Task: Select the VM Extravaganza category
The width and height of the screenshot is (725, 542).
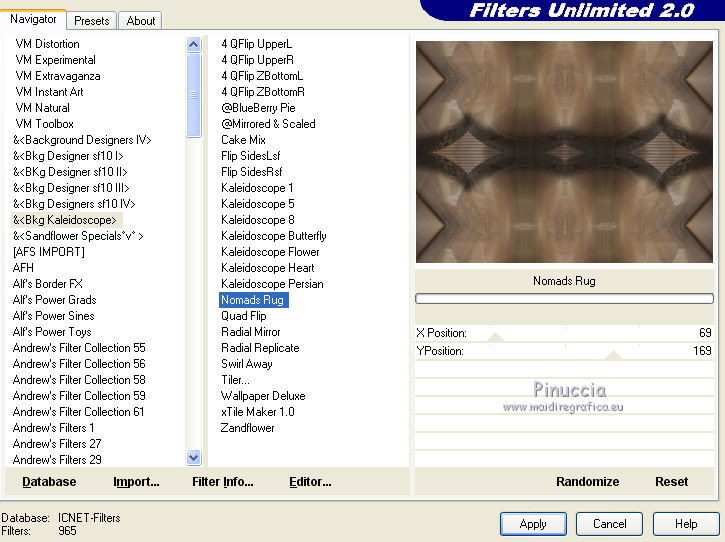Action: pos(58,76)
